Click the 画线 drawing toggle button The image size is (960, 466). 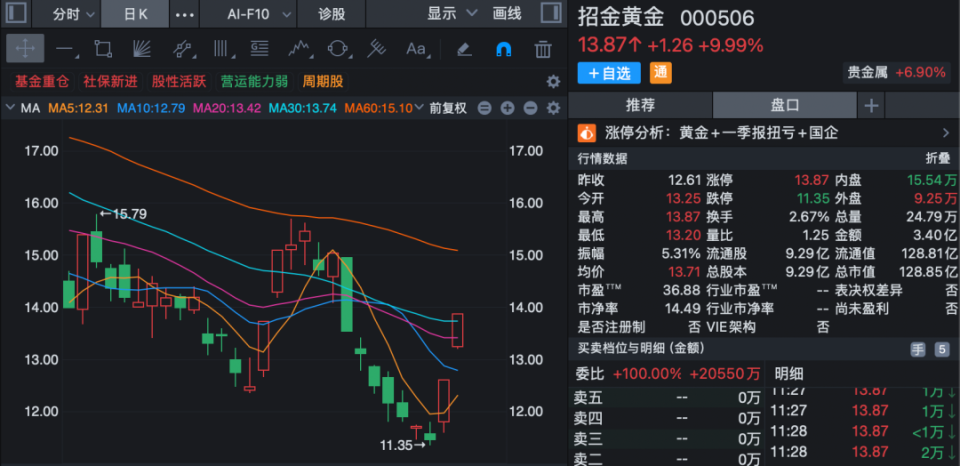coord(507,13)
